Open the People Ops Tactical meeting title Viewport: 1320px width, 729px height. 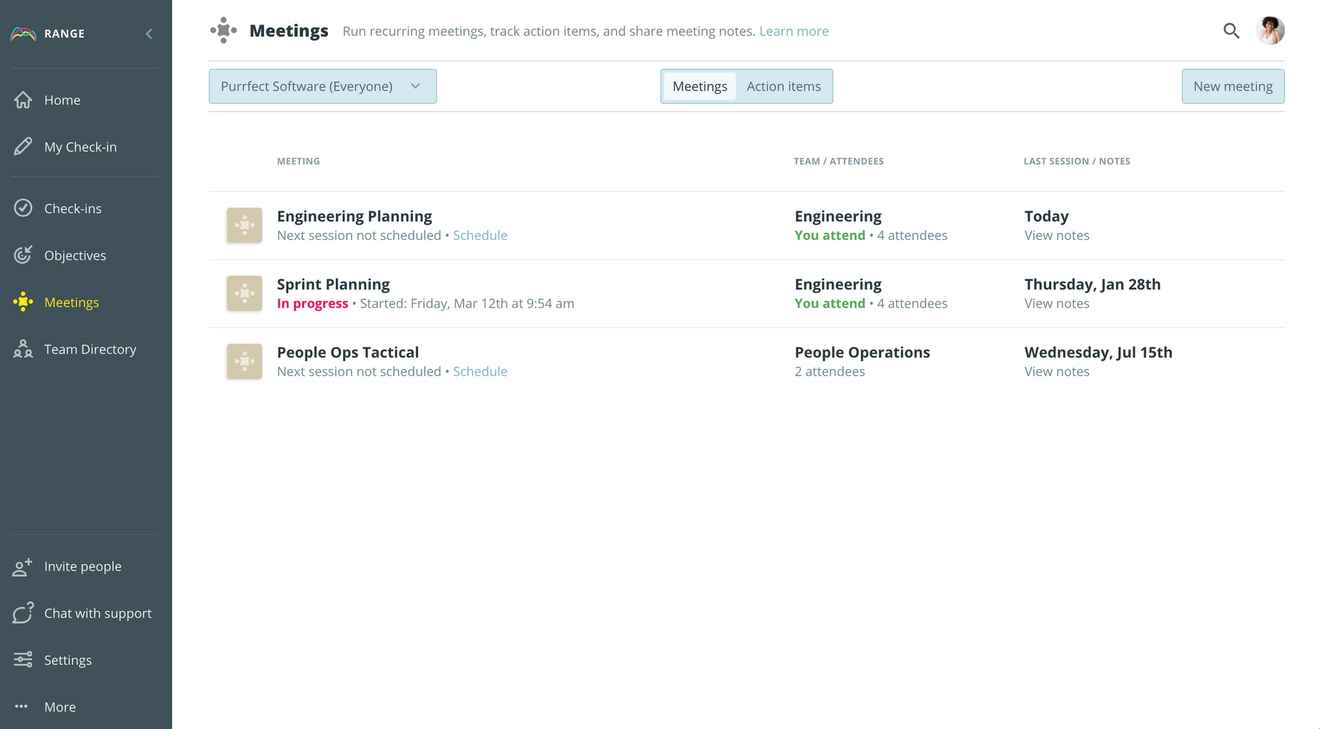[x=348, y=352]
